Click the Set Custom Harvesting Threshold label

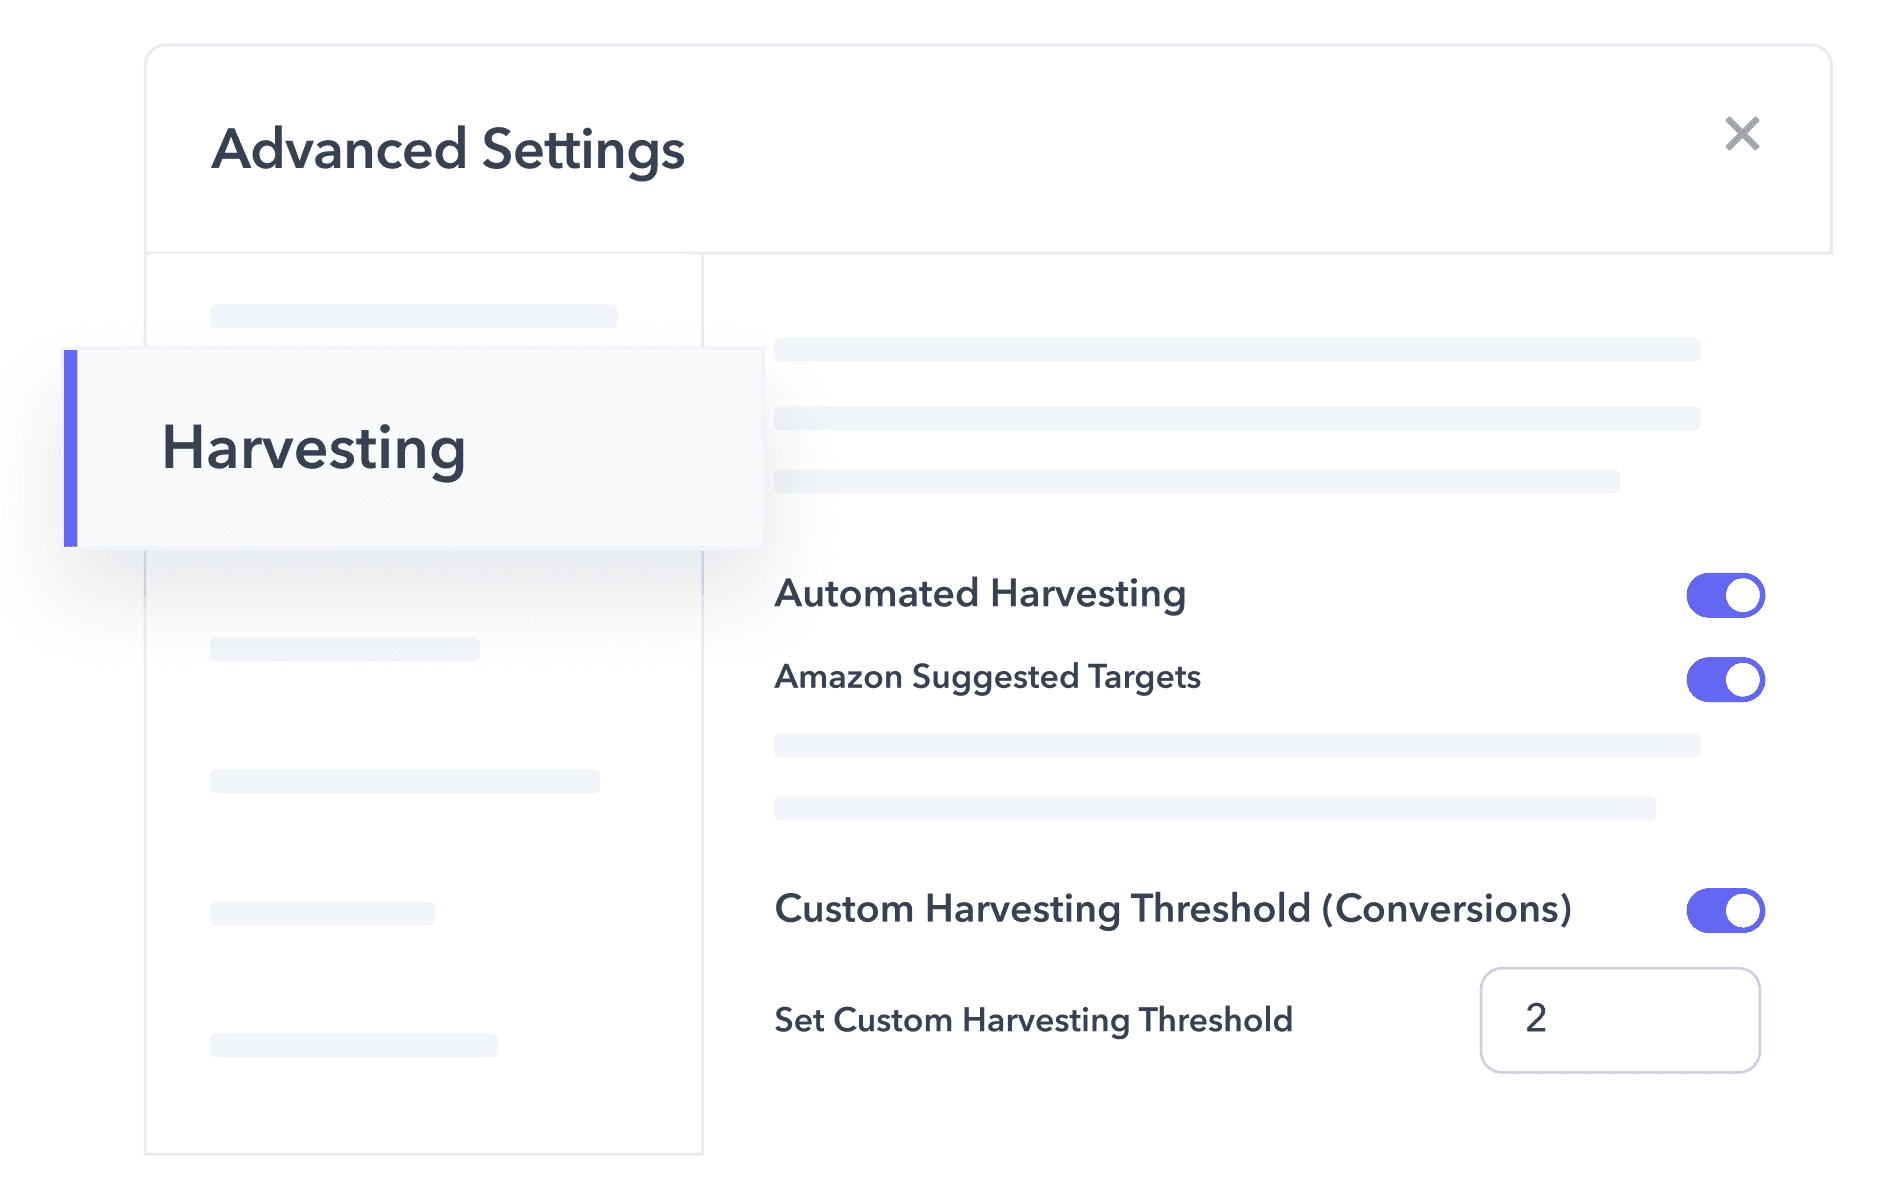coord(1033,1020)
